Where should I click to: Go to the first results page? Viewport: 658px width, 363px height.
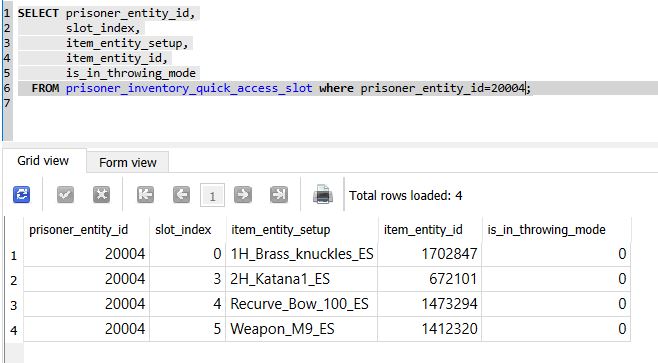click(x=145, y=195)
